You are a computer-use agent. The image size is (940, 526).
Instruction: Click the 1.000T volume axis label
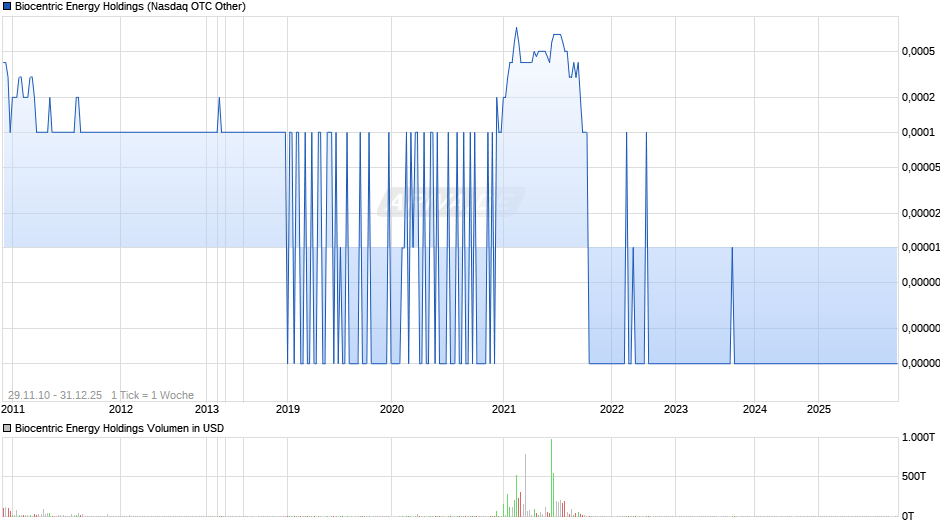(x=918, y=437)
